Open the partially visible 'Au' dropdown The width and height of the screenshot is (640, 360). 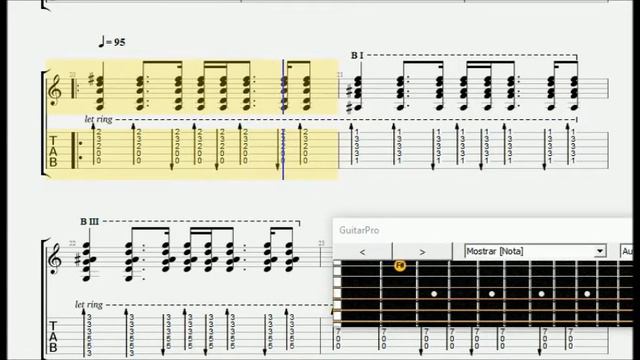[x=627, y=251]
